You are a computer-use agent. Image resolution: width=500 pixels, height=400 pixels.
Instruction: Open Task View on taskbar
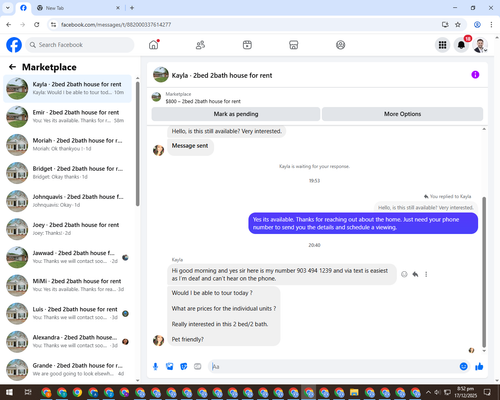[x=28, y=392]
